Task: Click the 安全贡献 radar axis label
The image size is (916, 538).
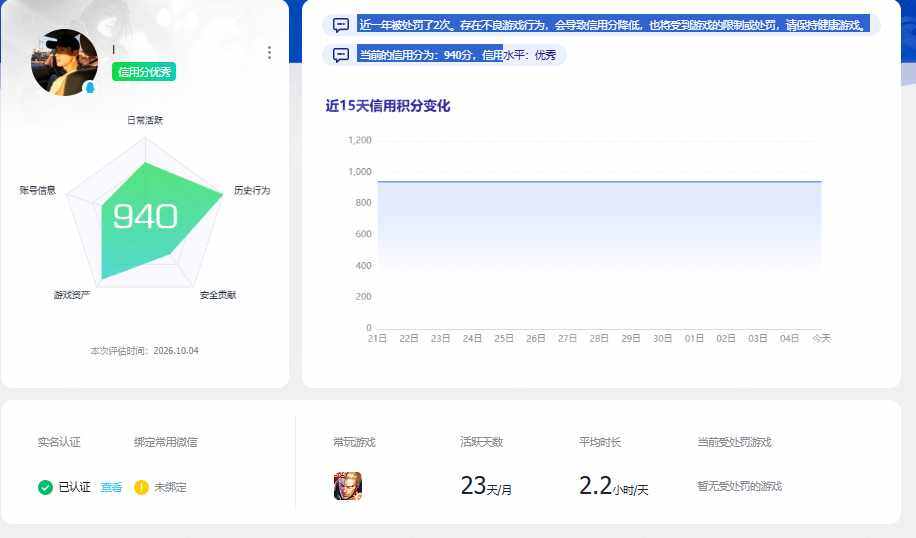Action: coord(218,295)
